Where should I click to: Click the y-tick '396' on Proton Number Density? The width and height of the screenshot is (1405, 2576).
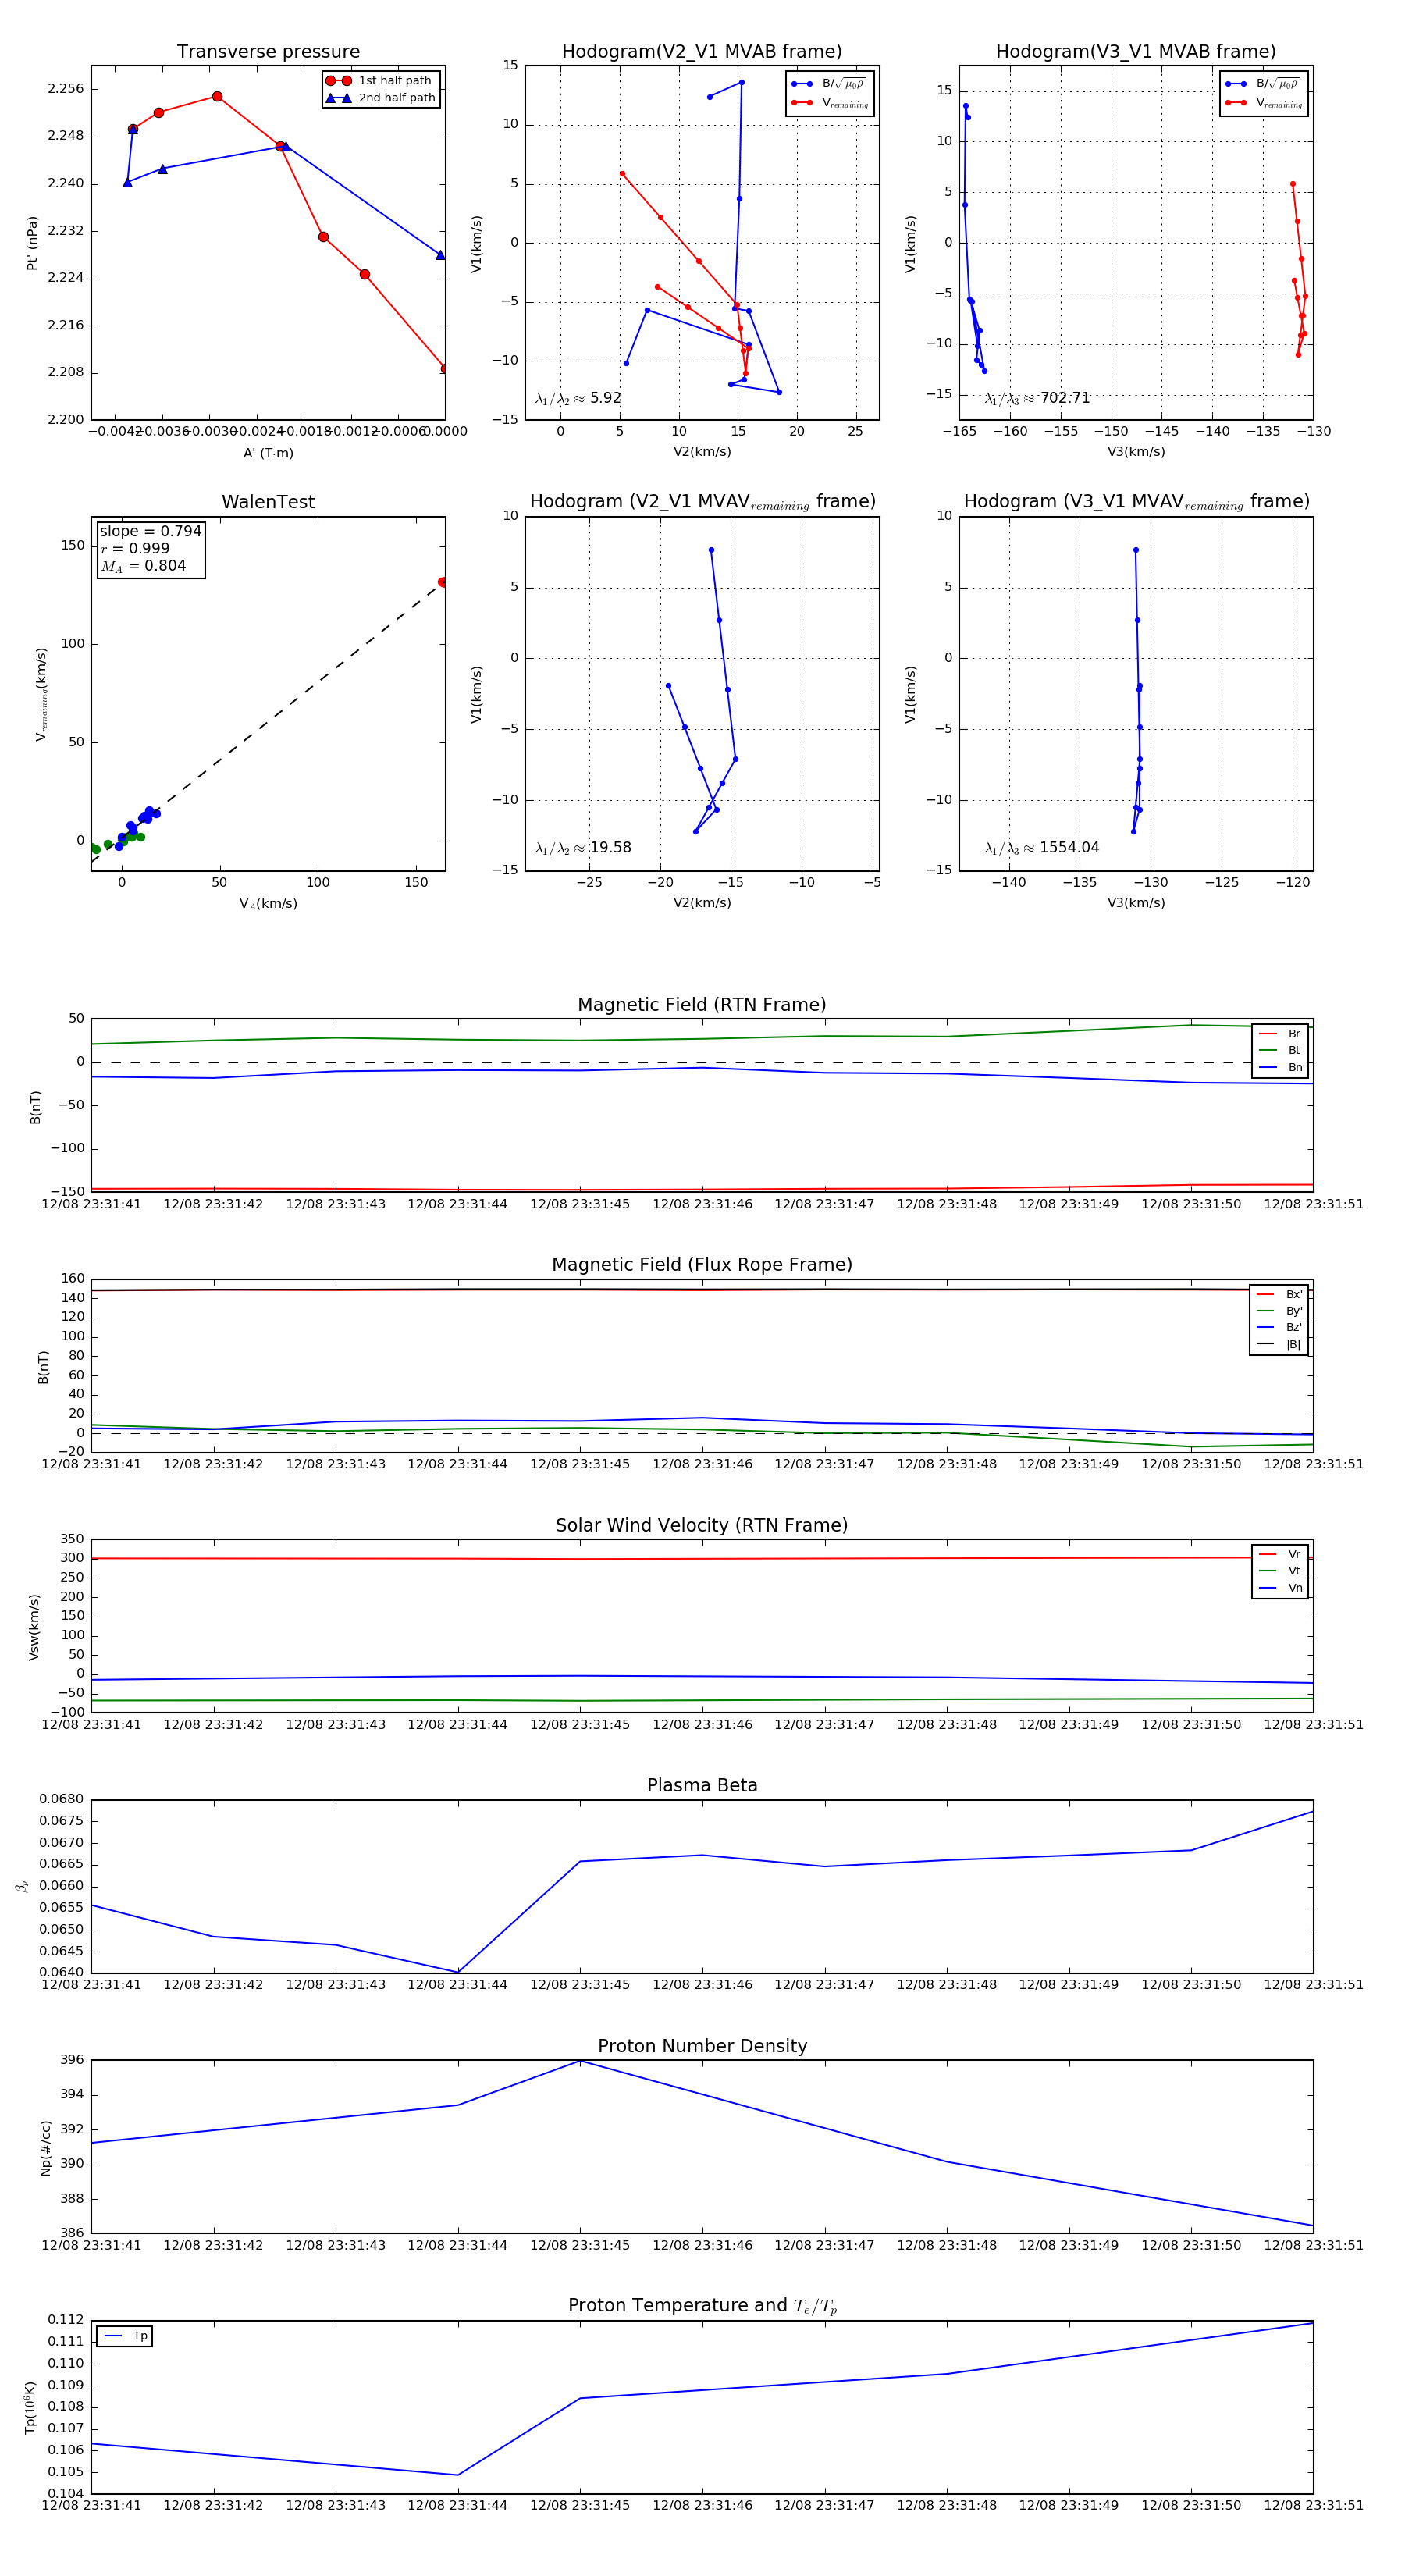point(72,2060)
